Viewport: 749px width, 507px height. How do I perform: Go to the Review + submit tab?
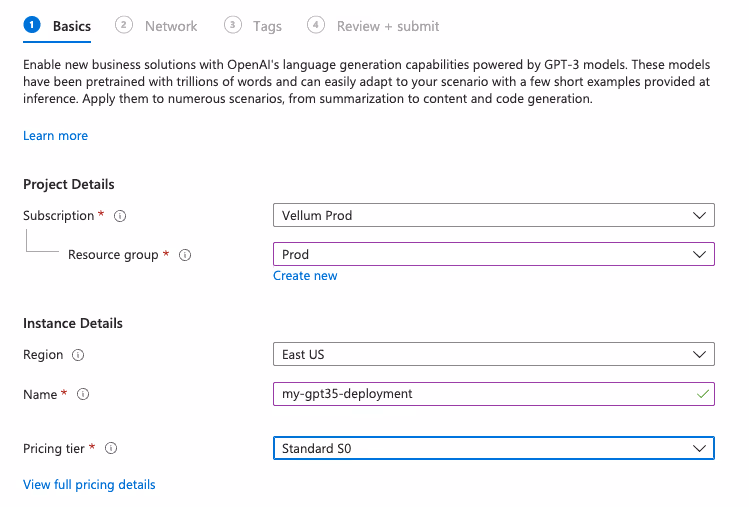[387, 26]
